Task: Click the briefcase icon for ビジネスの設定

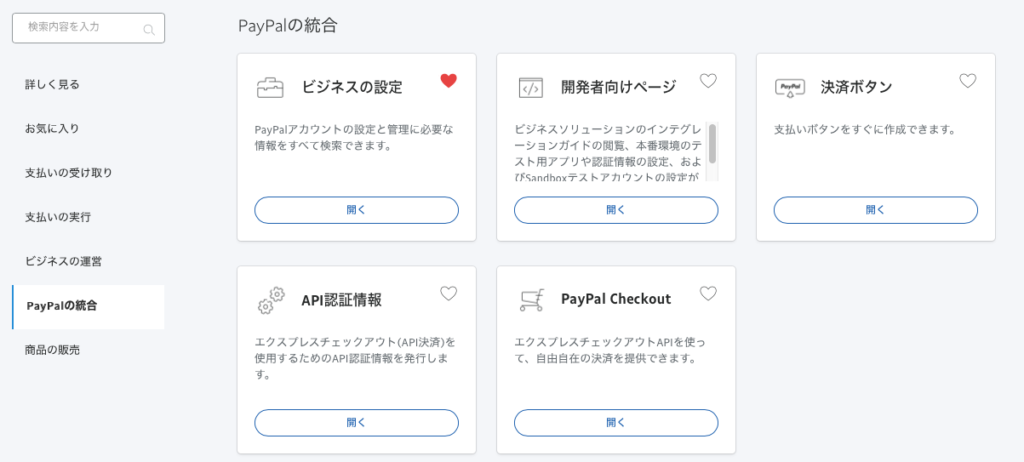Action: (270, 88)
